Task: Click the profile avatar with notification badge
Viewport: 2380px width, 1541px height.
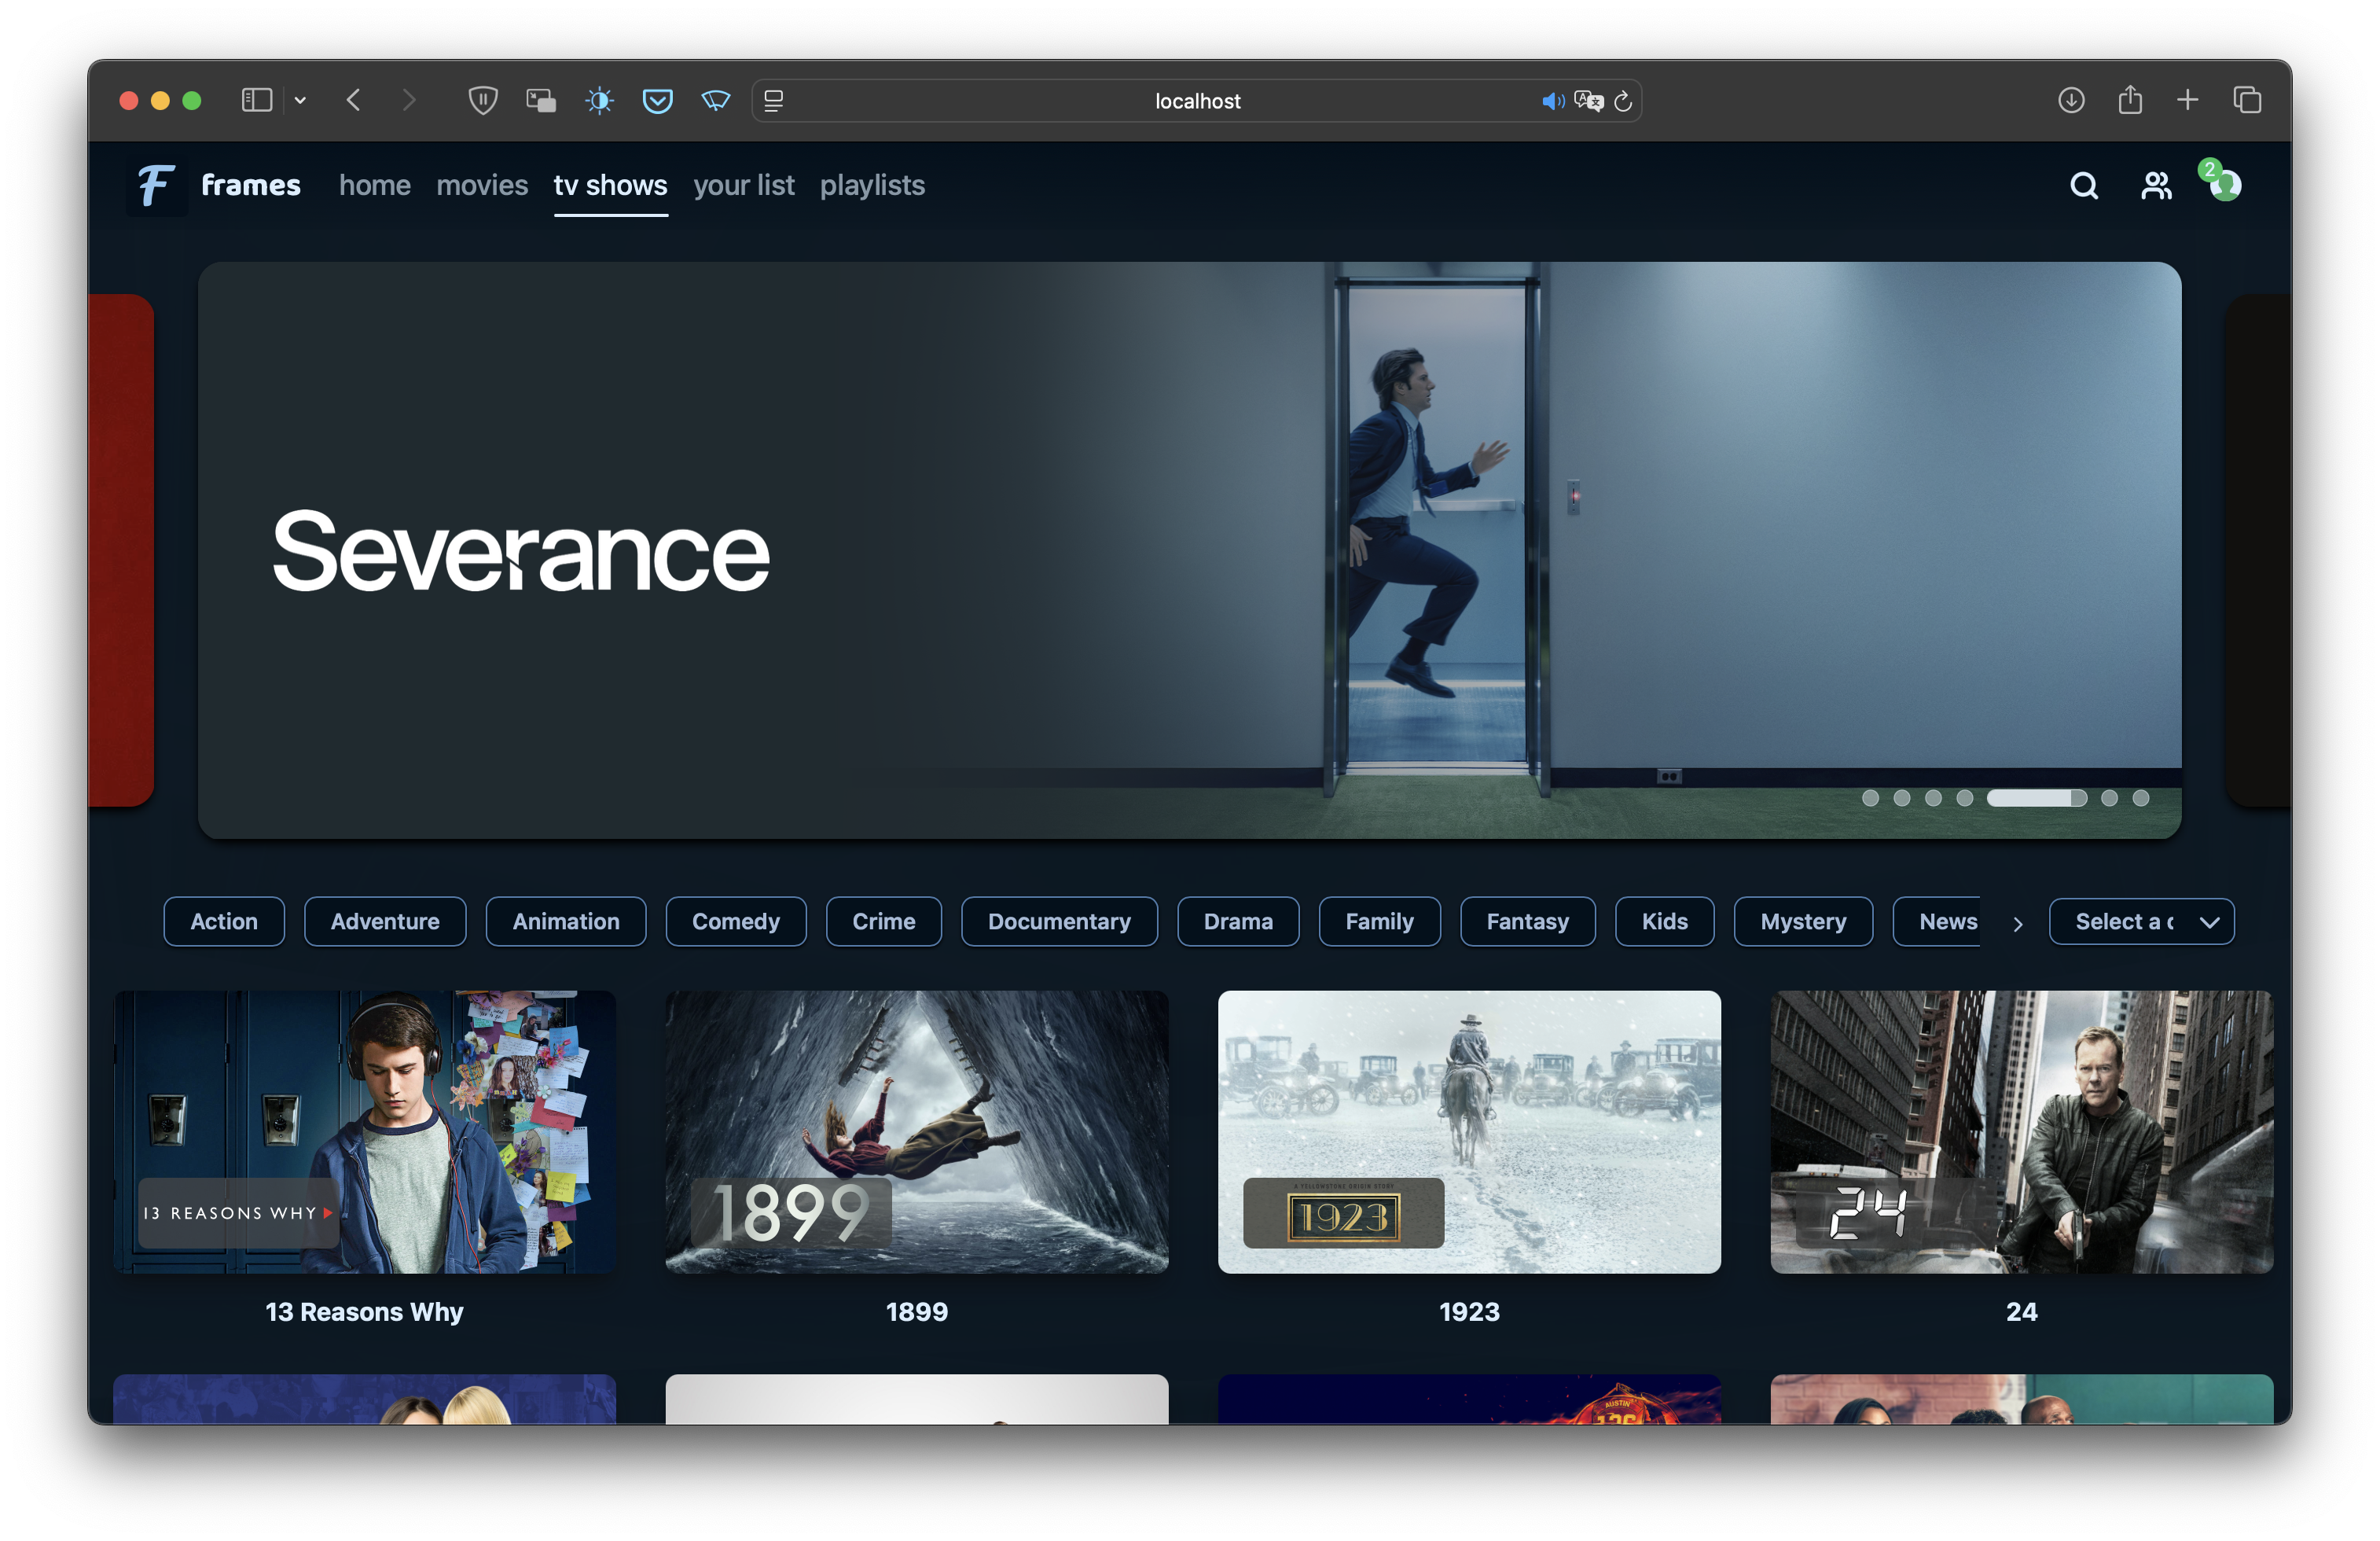Action: pyautogui.click(x=2224, y=185)
